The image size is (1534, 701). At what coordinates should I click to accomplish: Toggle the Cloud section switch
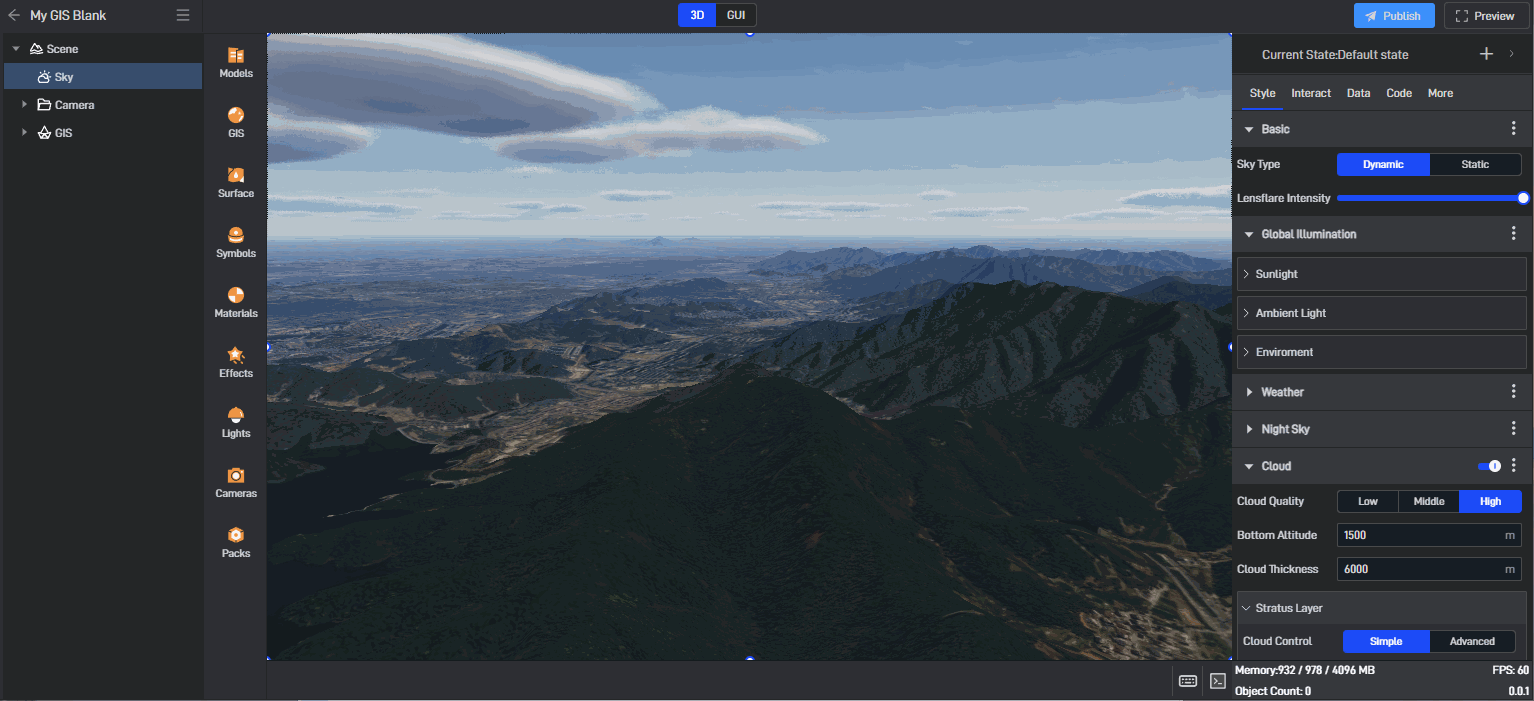(x=1489, y=466)
